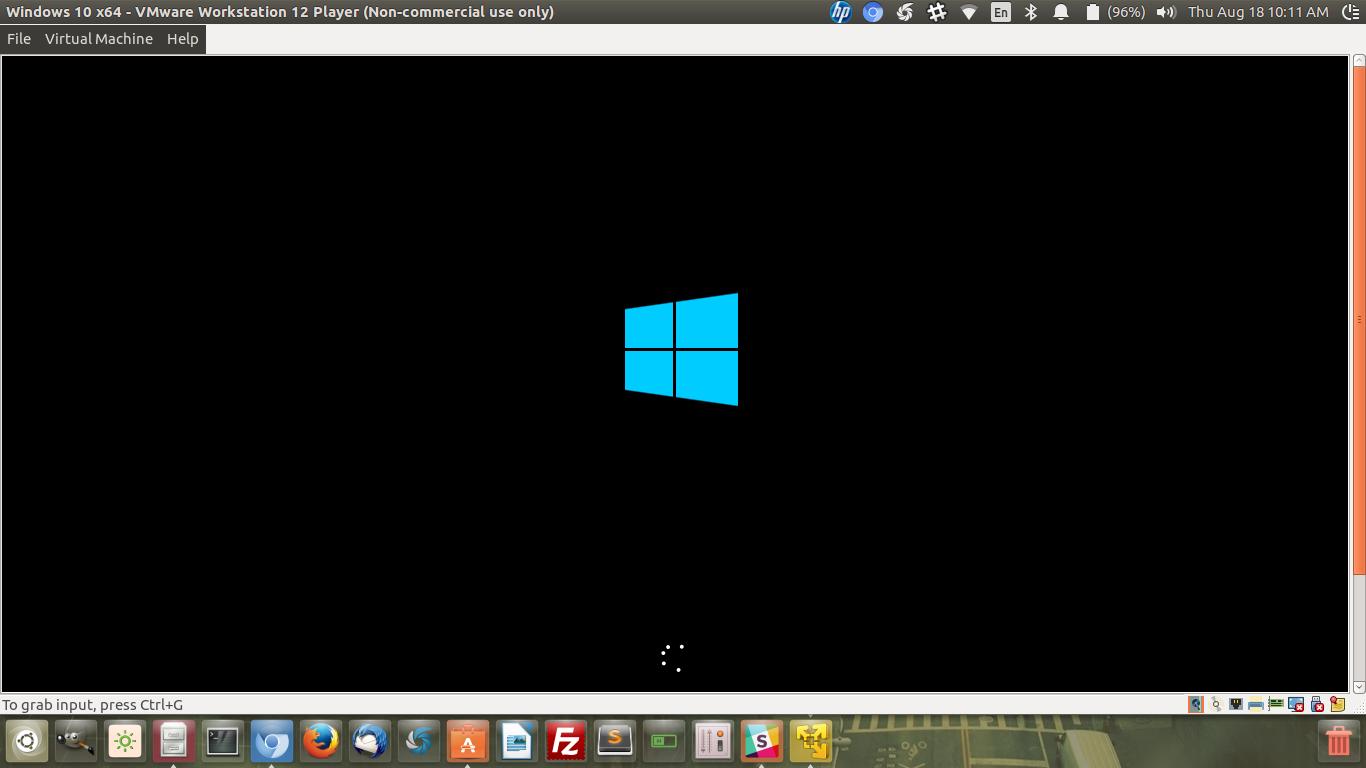Open the Ubuntu Dash launcher icon
Image resolution: width=1366 pixels, height=768 pixels.
click(x=27, y=742)
